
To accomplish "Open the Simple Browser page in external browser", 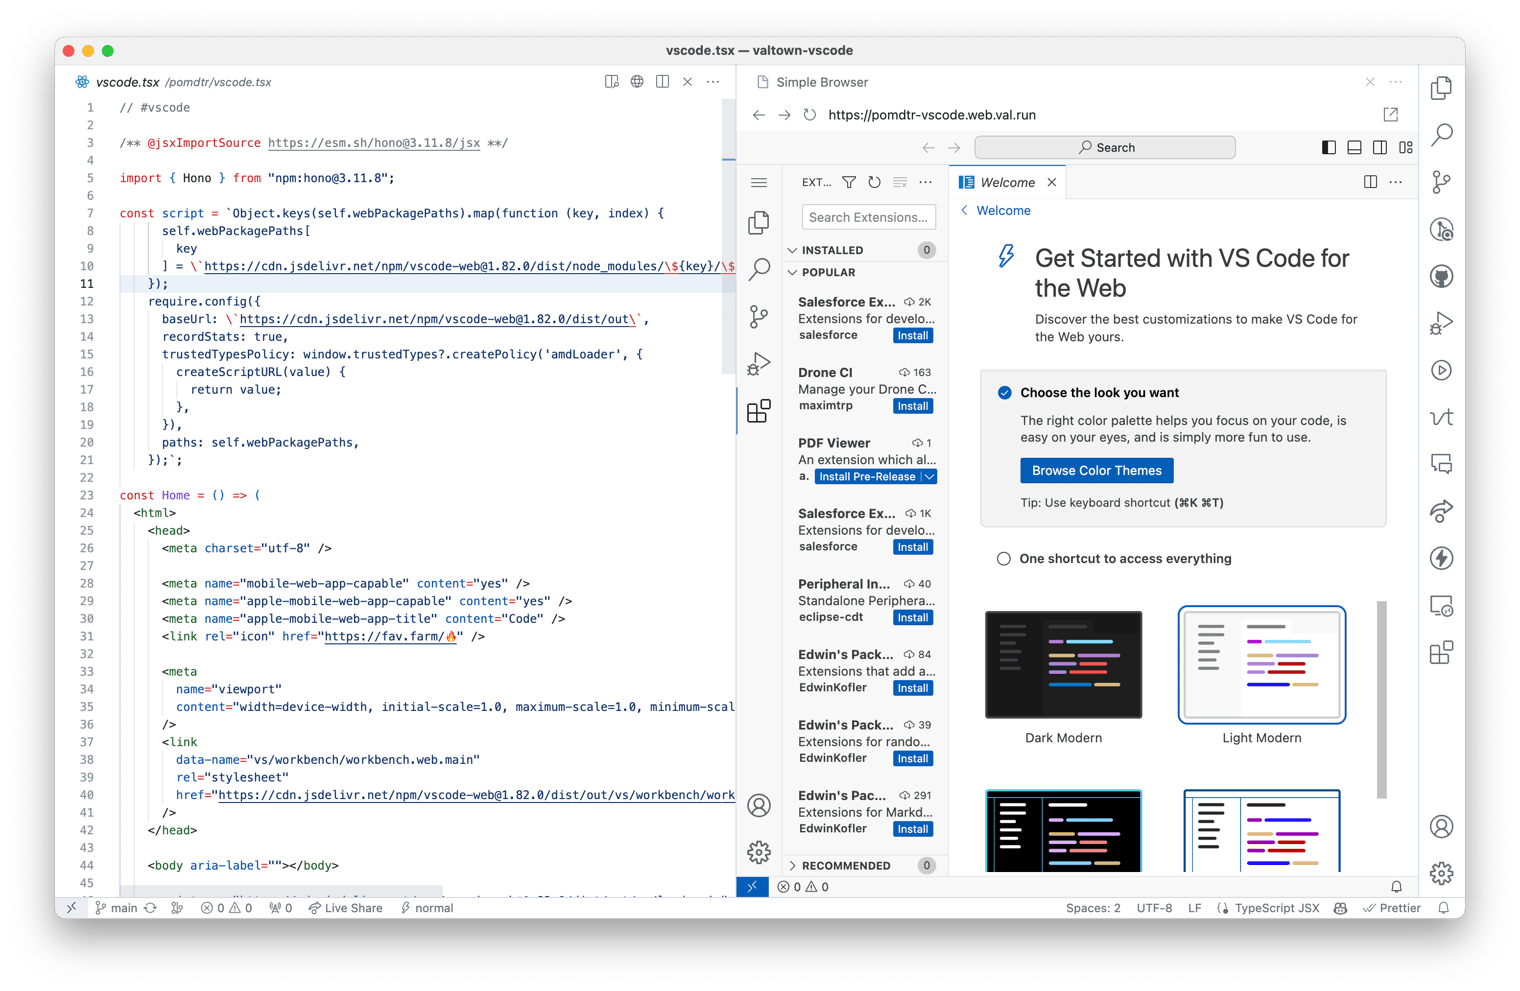I will click(1390, 115).
